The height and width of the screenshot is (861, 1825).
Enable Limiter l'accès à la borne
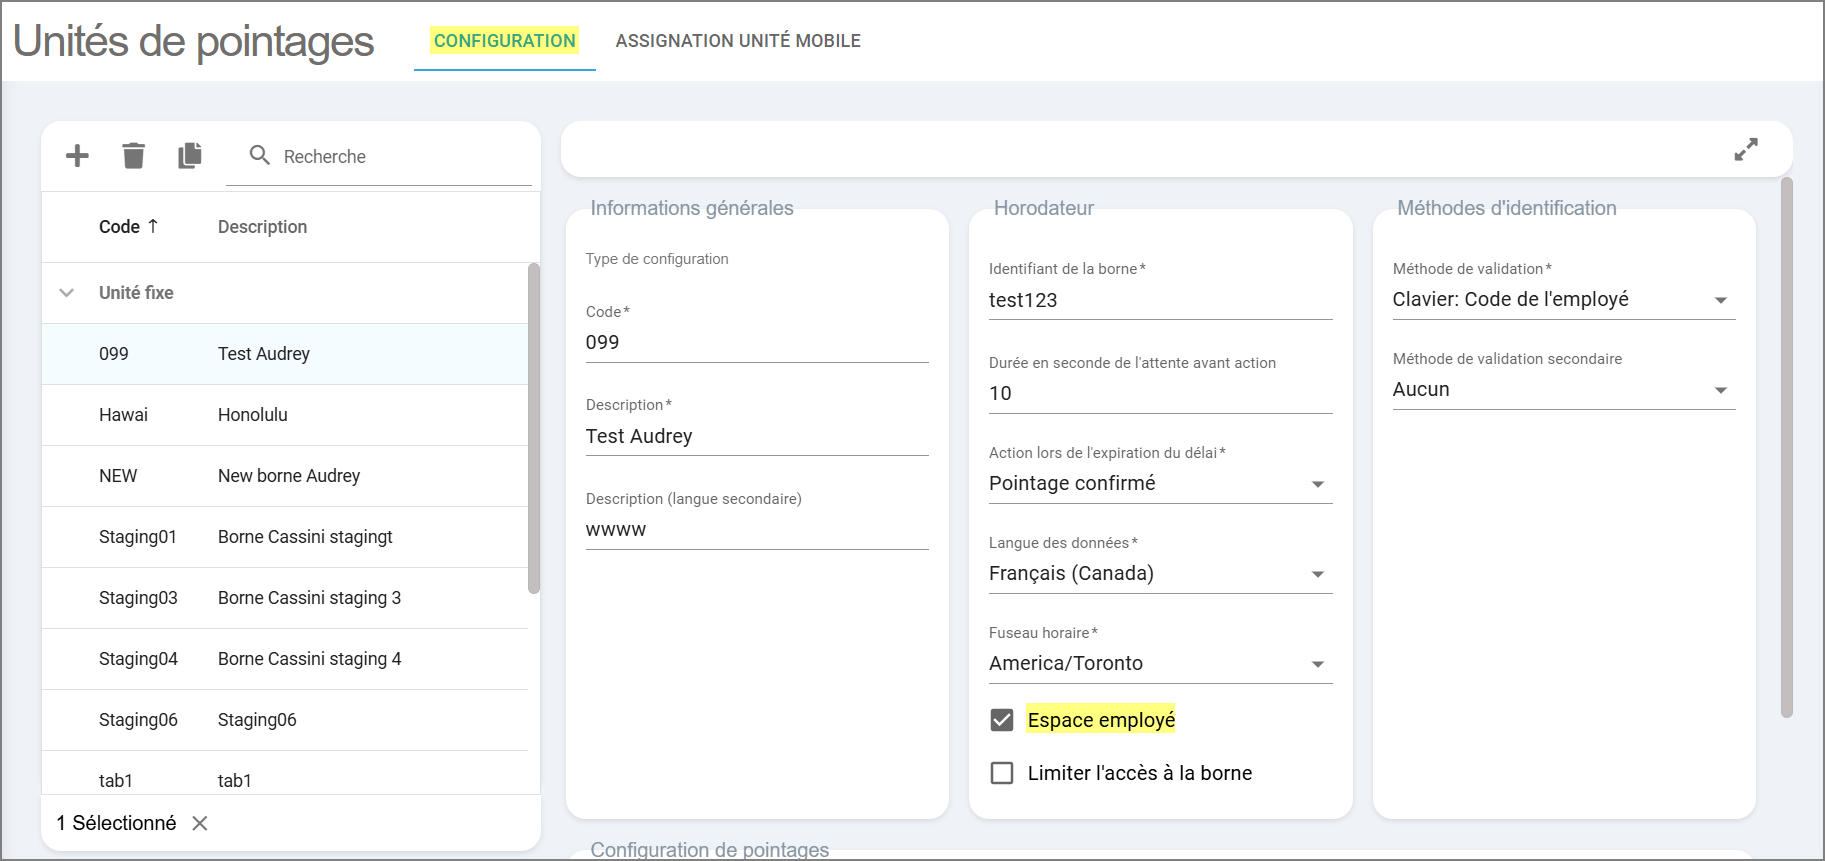coord(1002,773)
